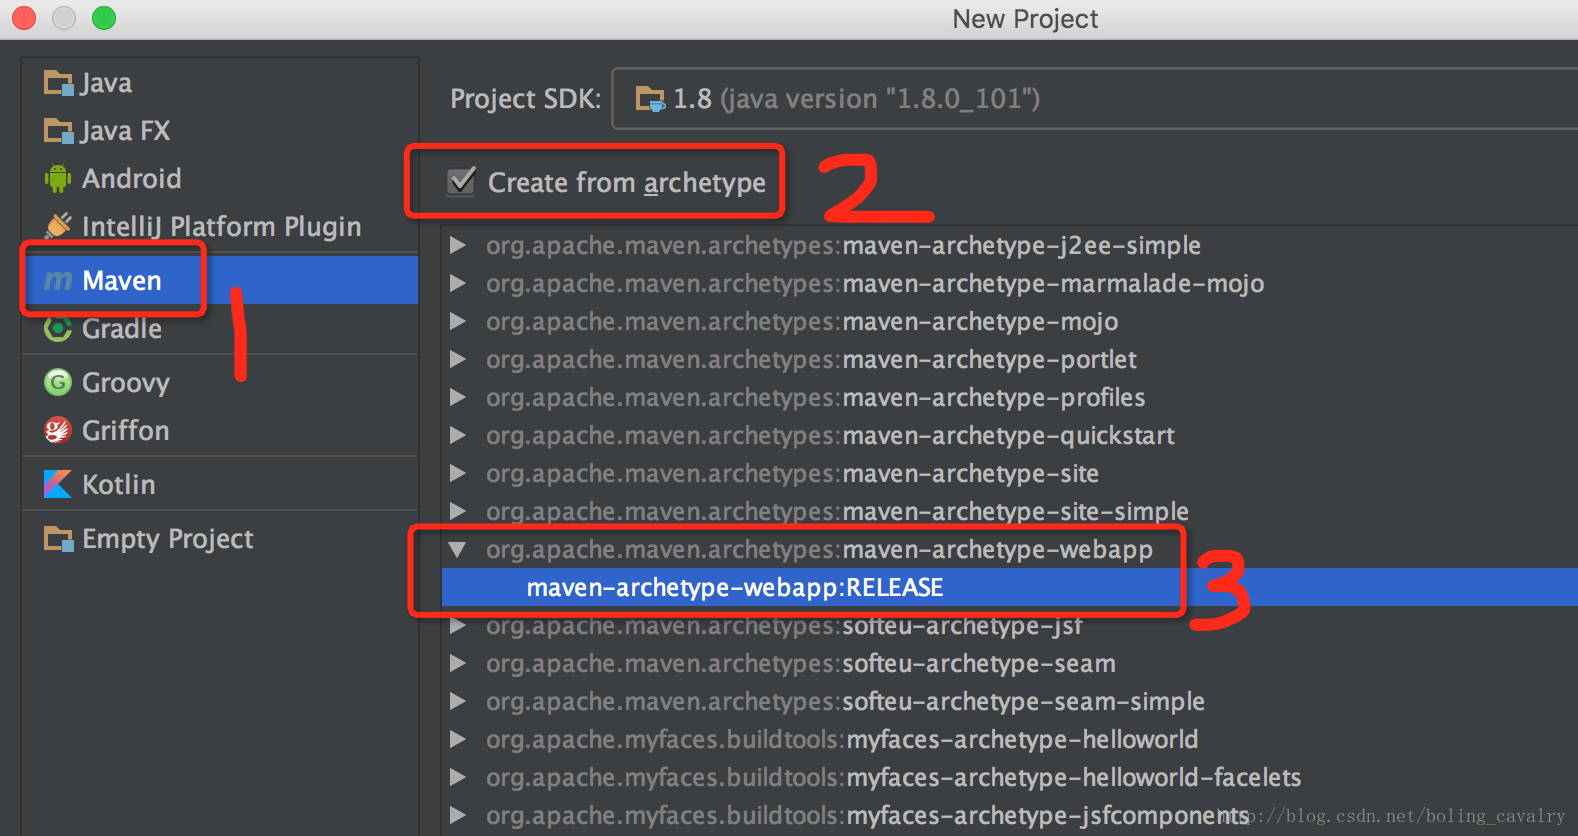
Task: Click the green maximize window button
Action: click(103, 18)
